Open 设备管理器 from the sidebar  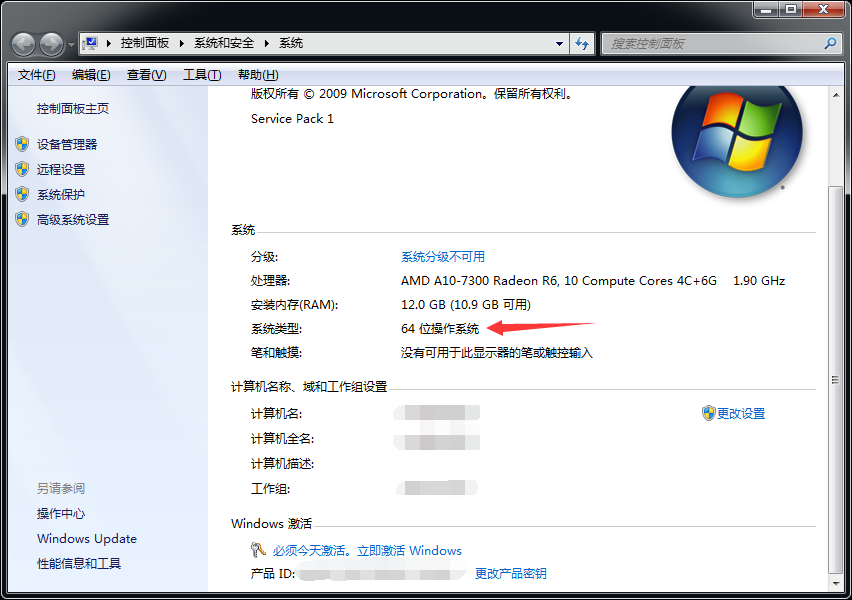[x=67, y=145]
